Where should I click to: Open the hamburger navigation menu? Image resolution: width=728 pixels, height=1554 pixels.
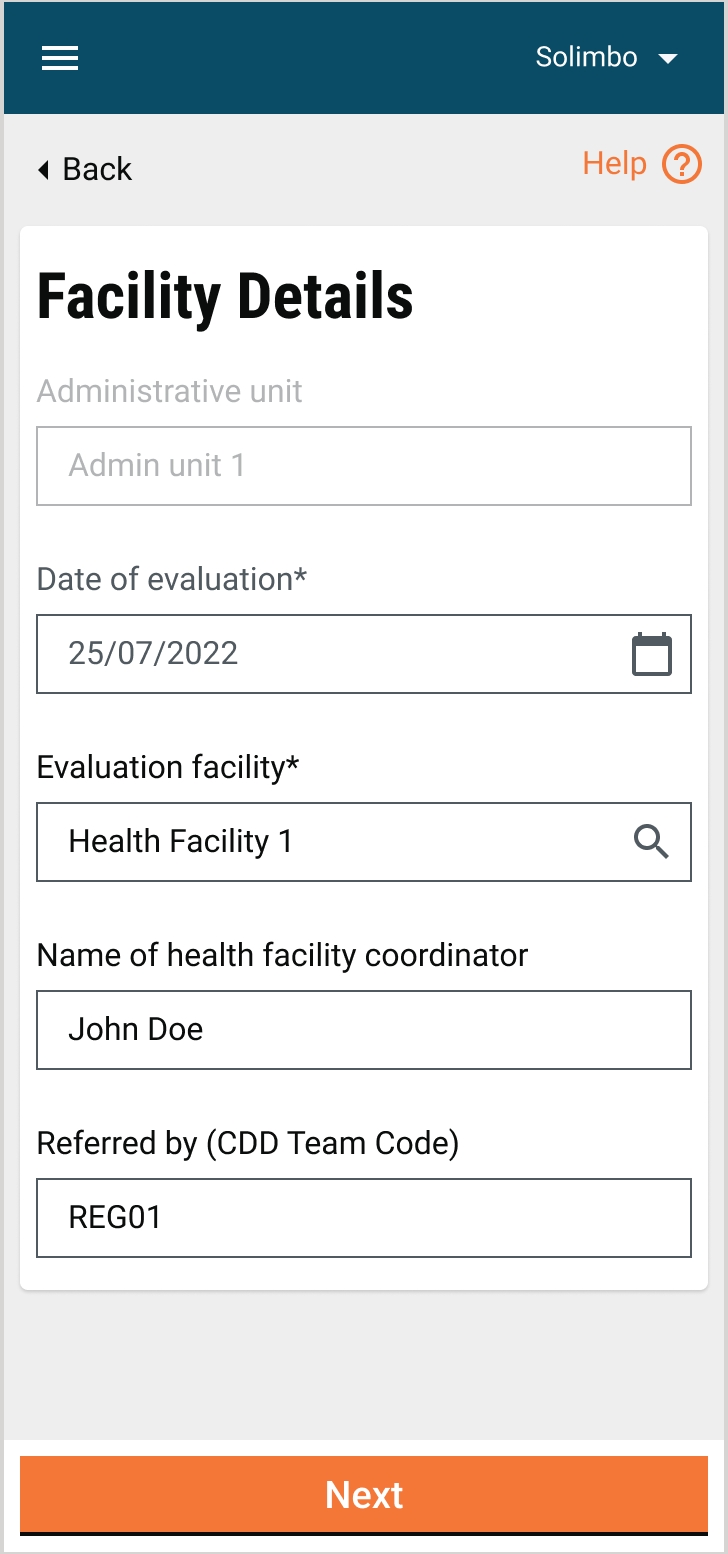coord(60,58)
